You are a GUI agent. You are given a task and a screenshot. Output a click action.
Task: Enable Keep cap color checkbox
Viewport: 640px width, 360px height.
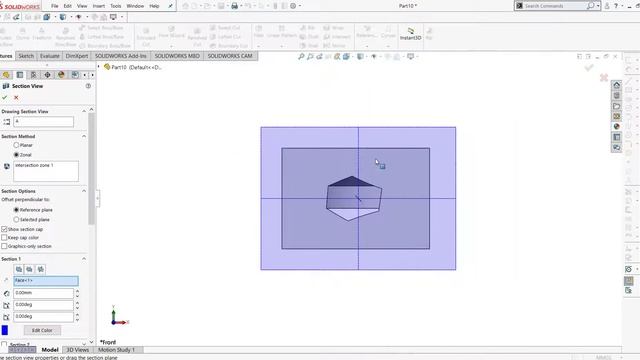click(x=4, y=237)
